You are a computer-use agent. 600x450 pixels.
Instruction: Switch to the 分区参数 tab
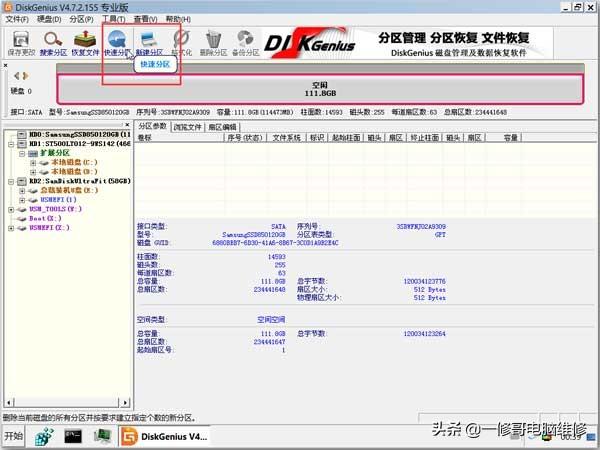coord(152,126)
